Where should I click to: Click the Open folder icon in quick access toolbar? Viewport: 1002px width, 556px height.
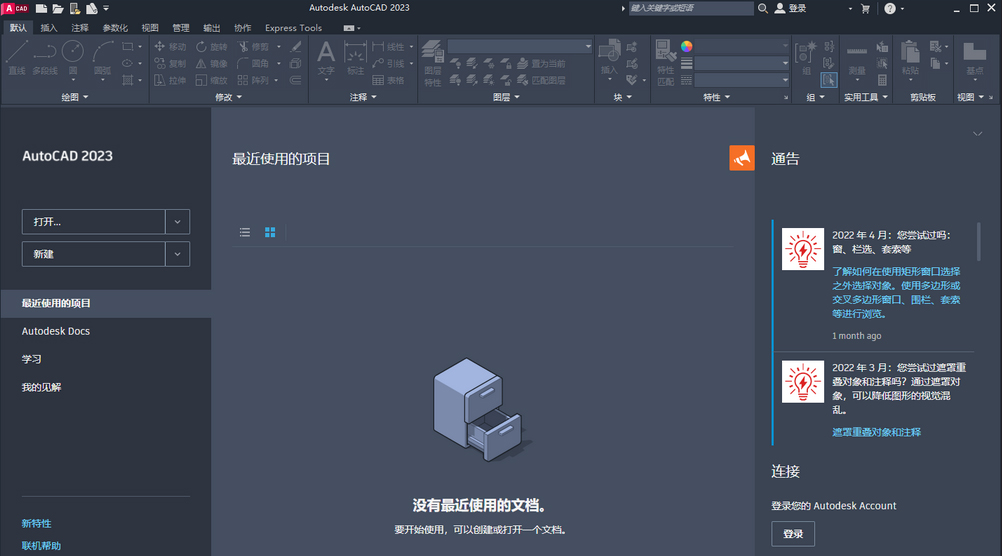pyautogui.click(x=58, y=8)
